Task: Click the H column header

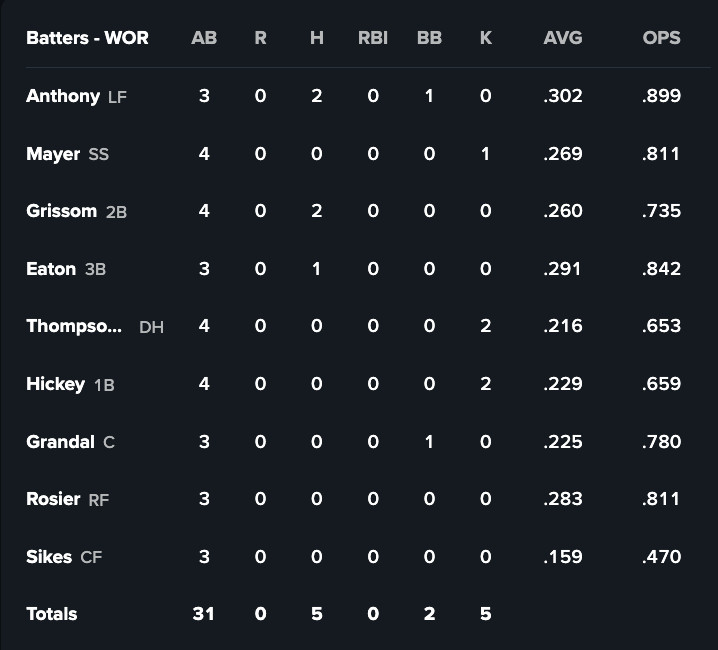Action: [x=317, y=38]
